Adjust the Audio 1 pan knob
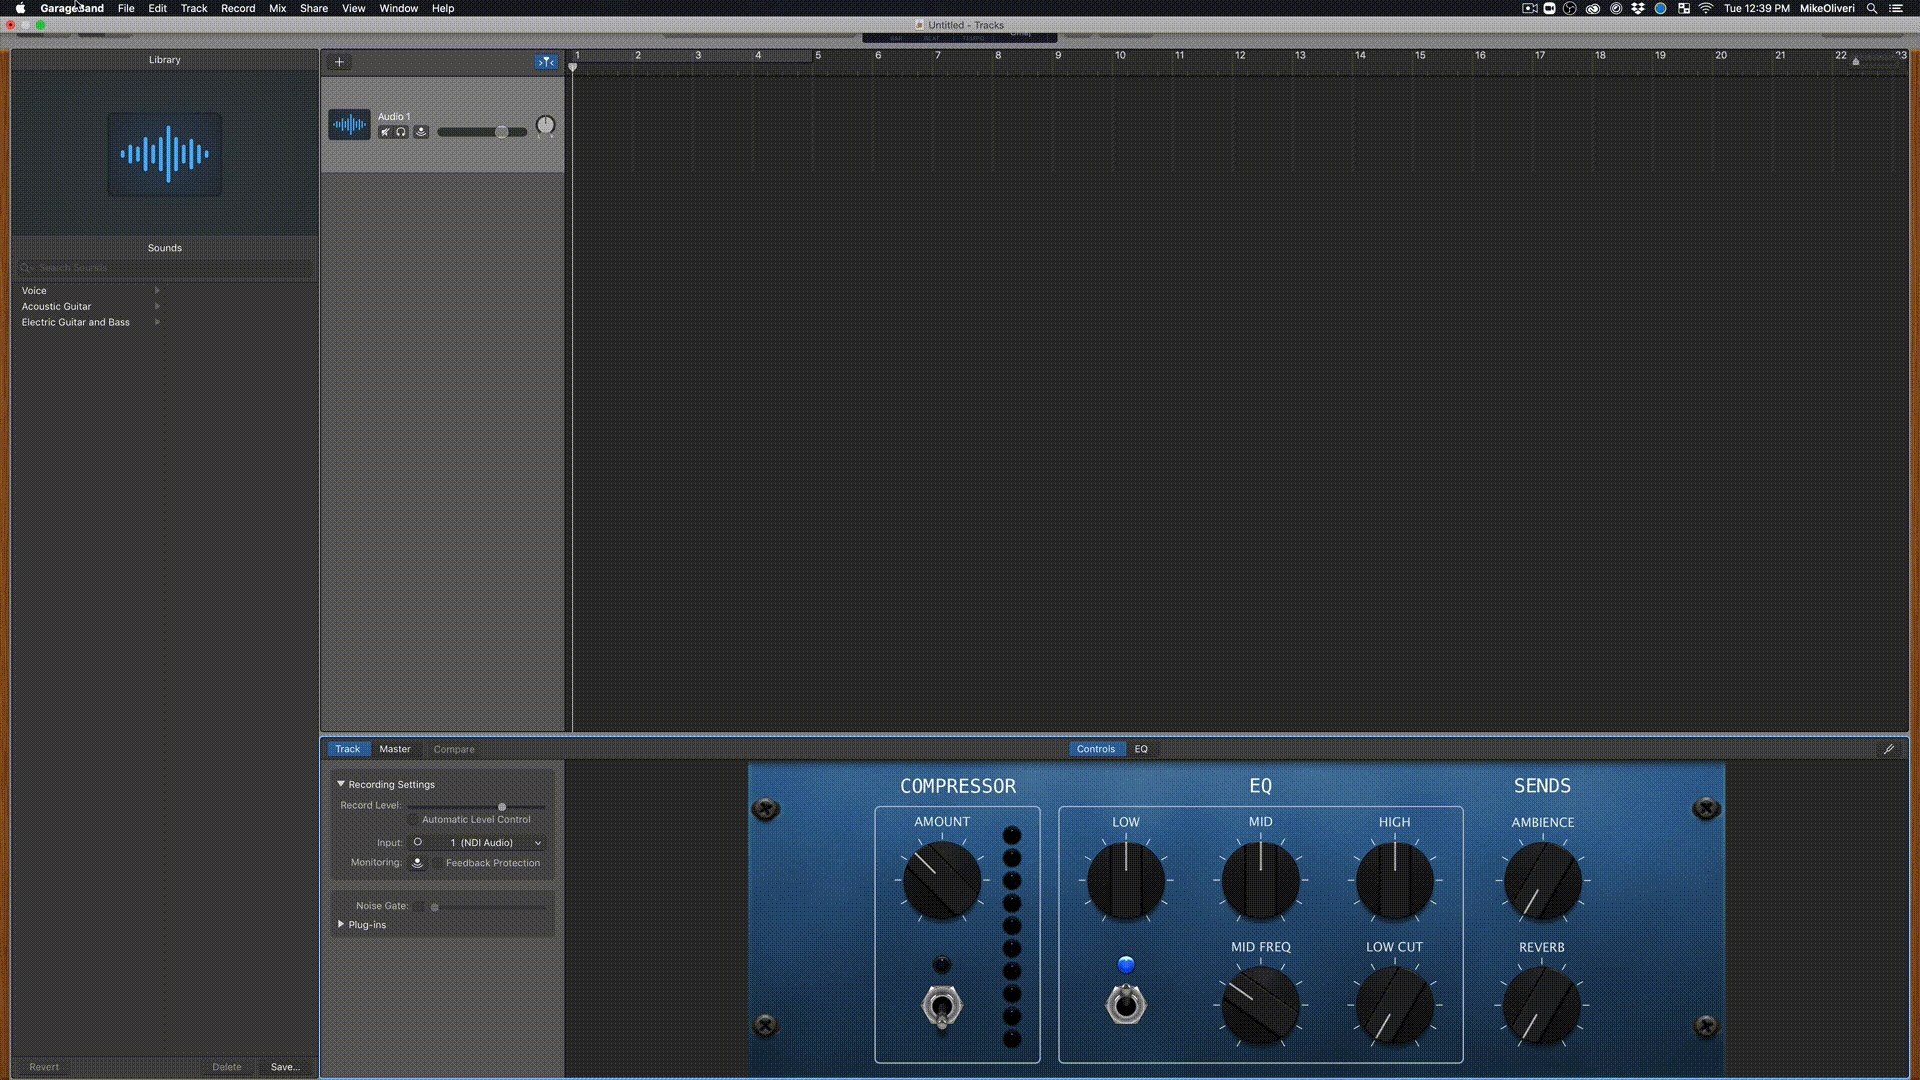The image size is (1920, 1080). tap(545, 126)
